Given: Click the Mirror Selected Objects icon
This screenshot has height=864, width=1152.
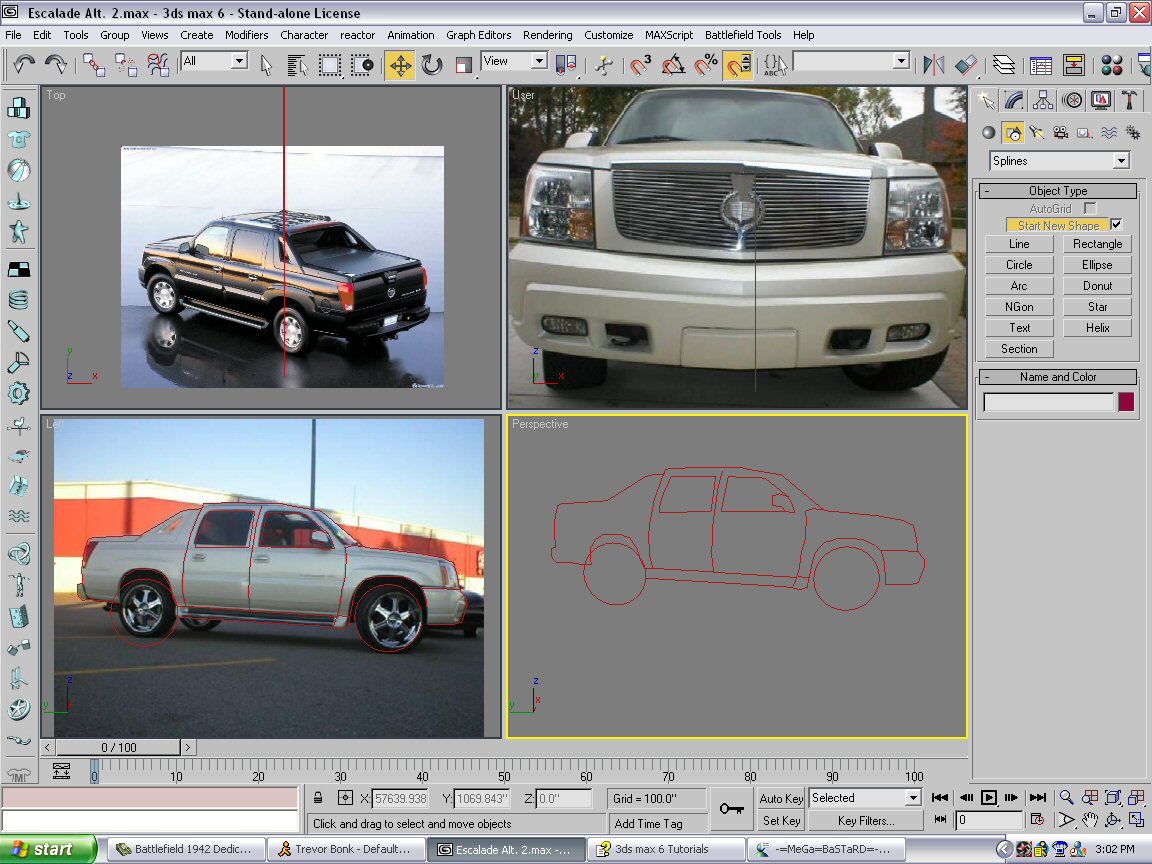Looking at the screenshot, I should coord(933,65).
